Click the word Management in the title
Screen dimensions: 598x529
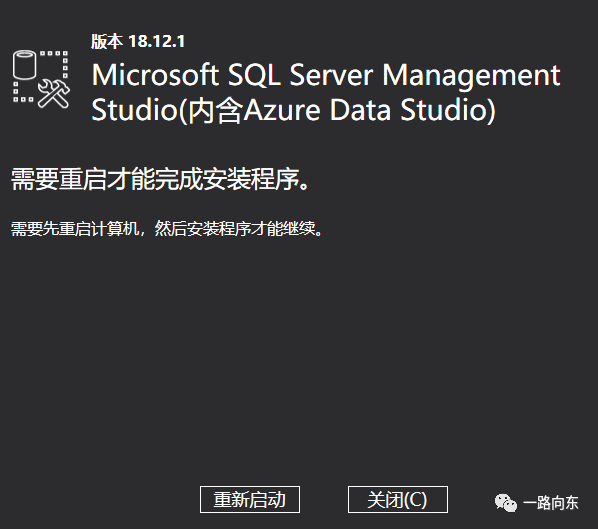471,76
